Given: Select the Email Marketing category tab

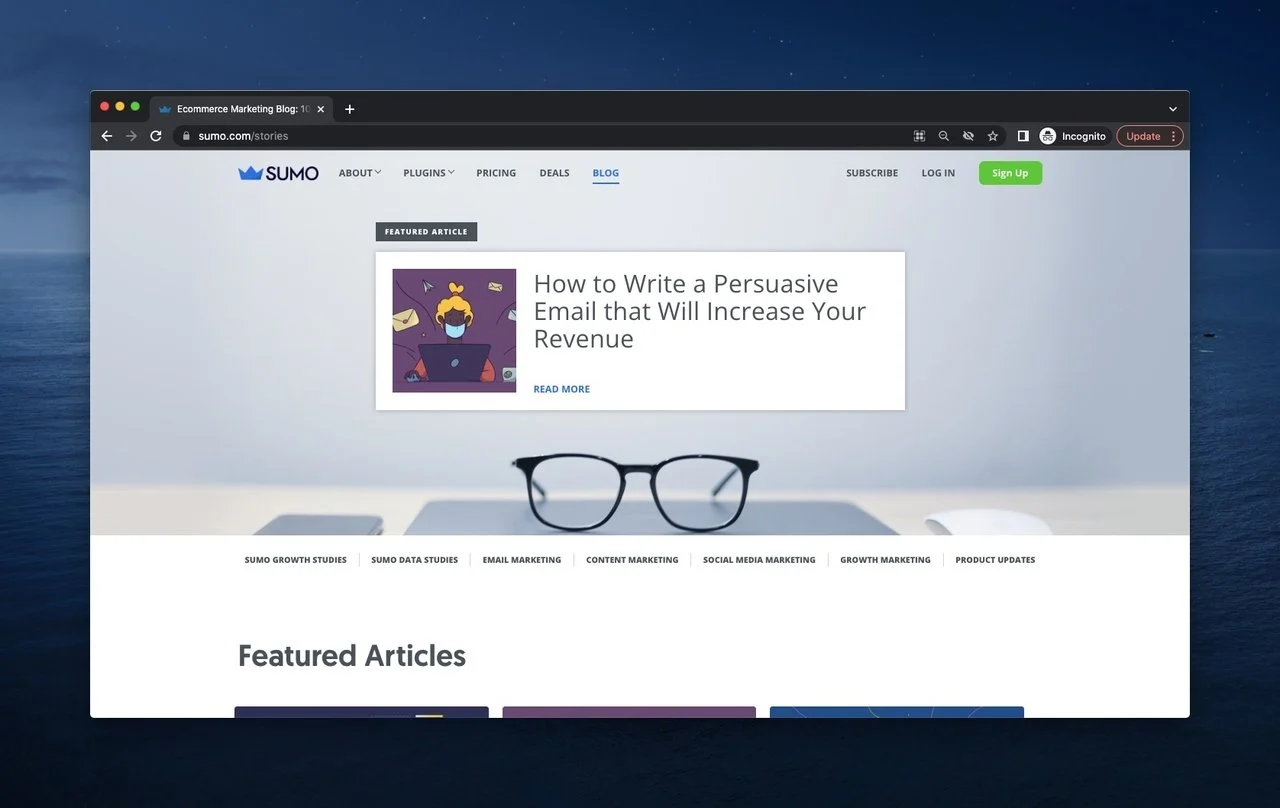Looking at the screenshot, I should [521, 560].
